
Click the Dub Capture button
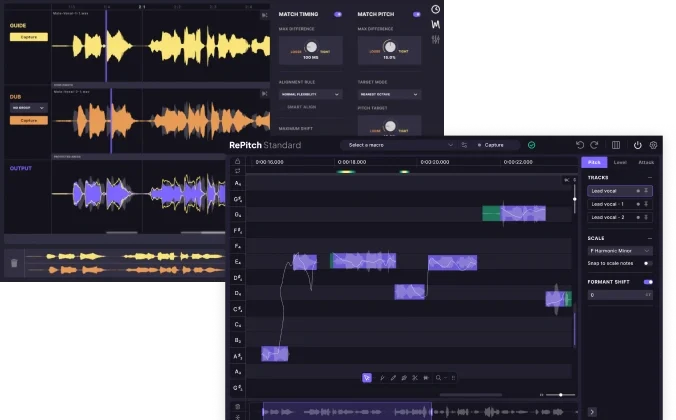point(28,120)
